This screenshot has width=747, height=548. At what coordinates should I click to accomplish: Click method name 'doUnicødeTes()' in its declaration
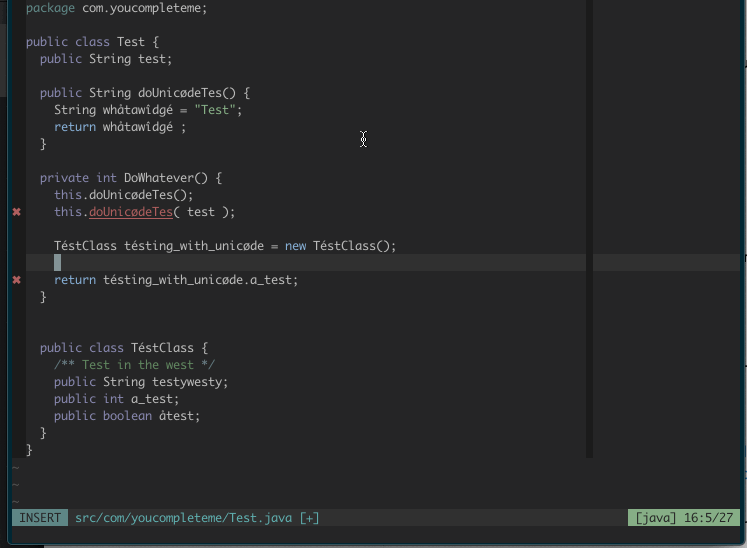click(187, 93)
